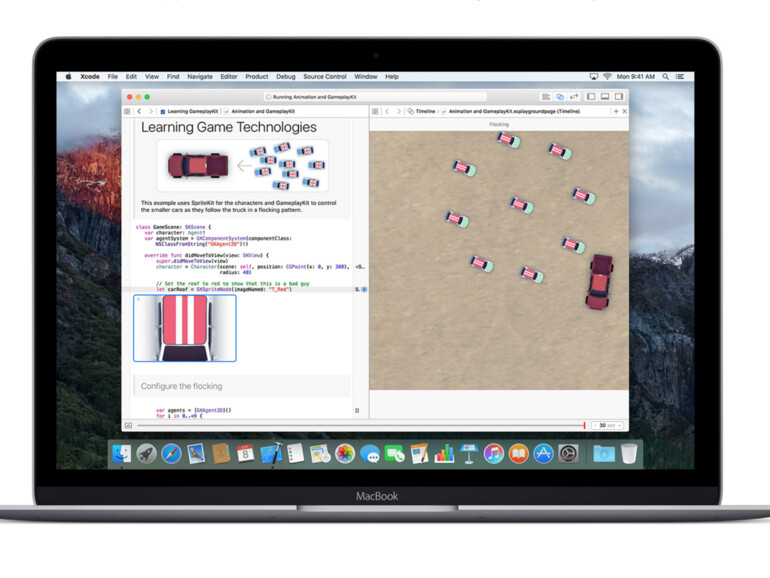The width and height of the screenshot is (770, 578).
Task: Toggle the Utilities pane visibility
Action: (619, 97)
